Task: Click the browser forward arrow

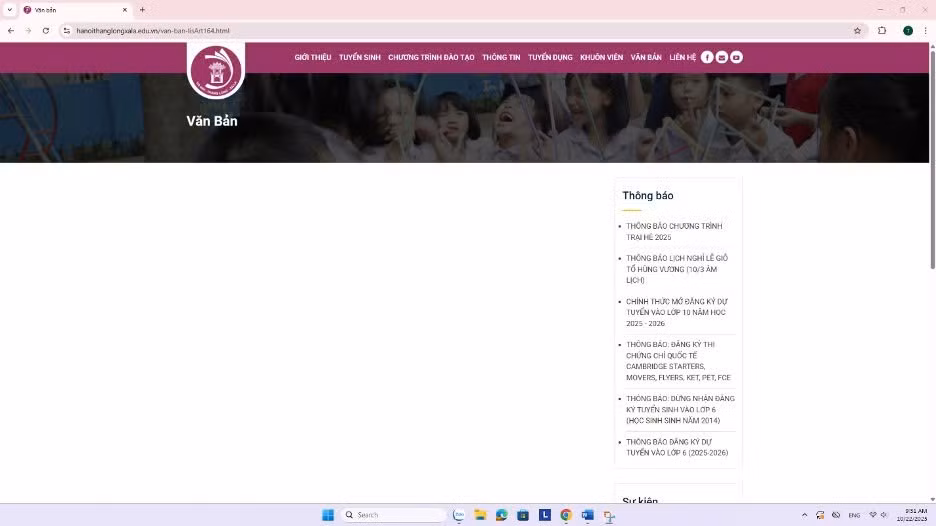Action: click(x=28, y=30)
